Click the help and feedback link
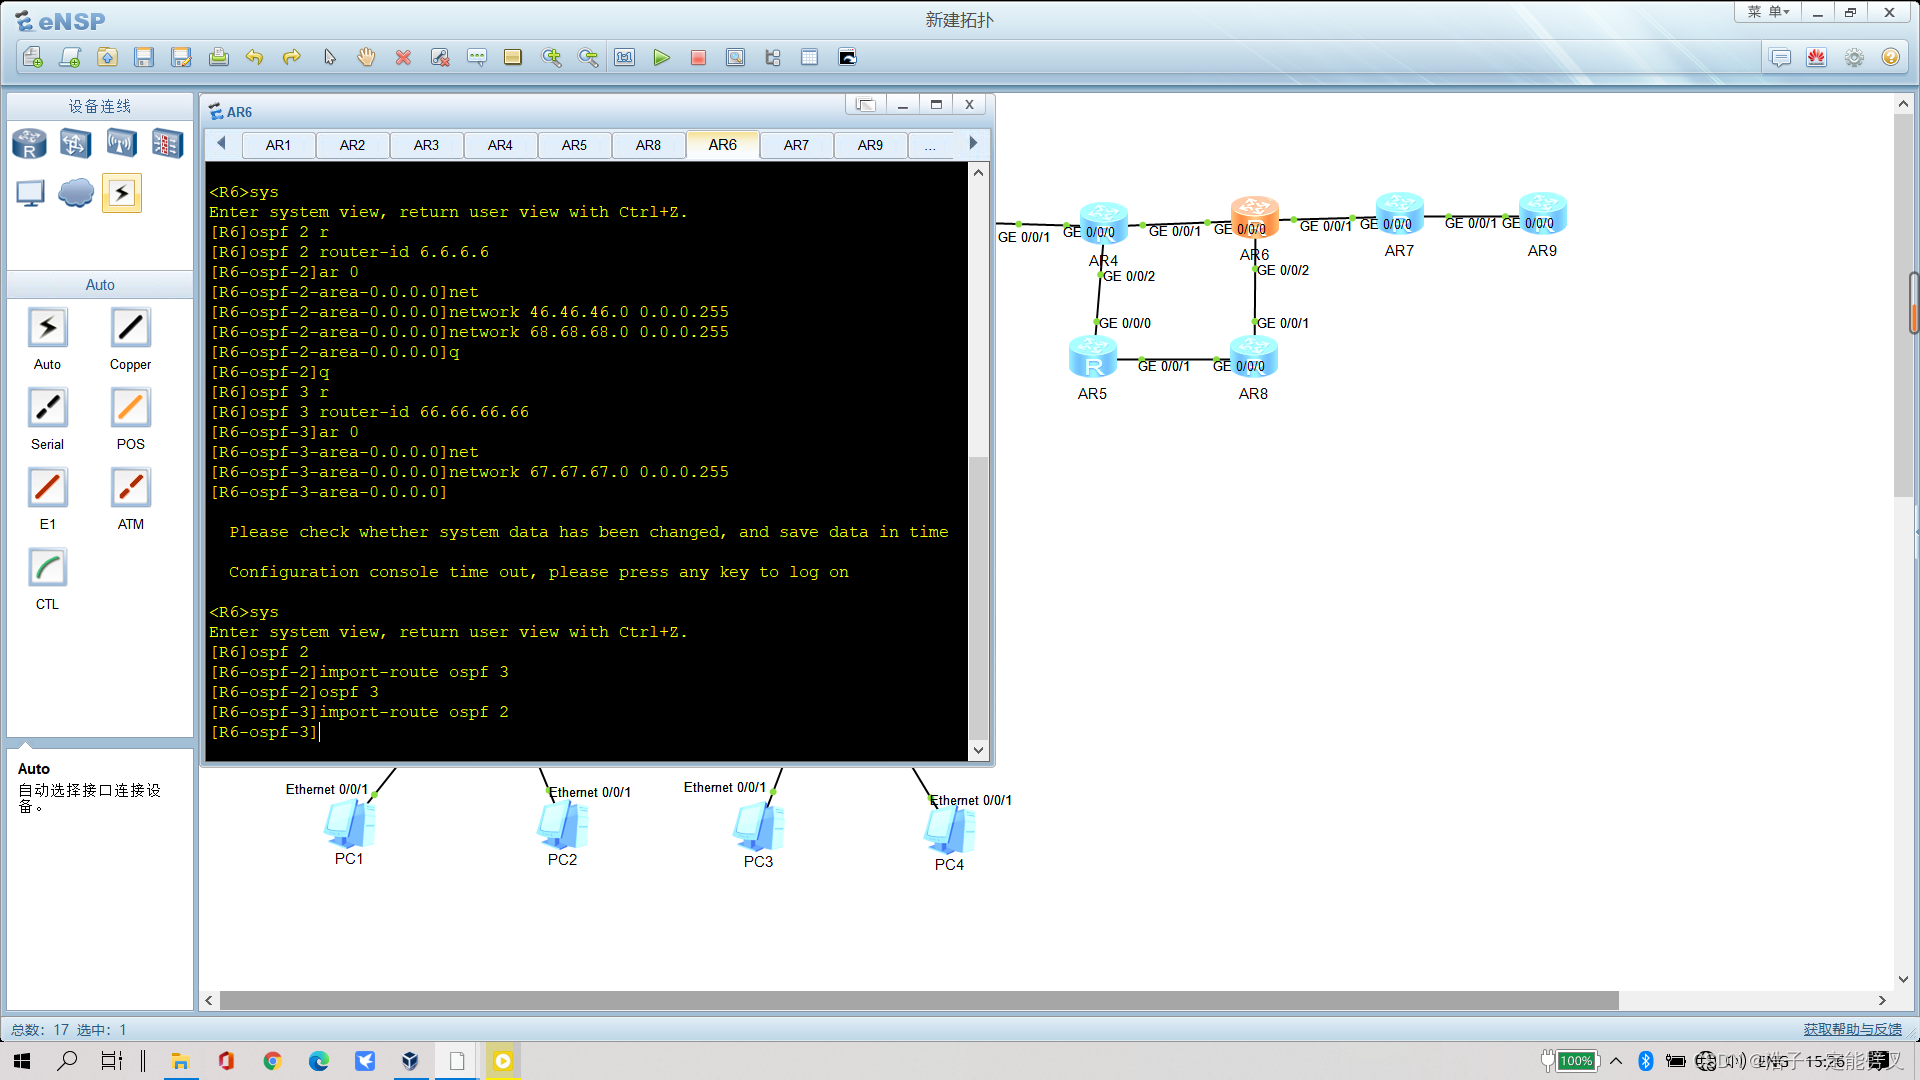This screenshot has height=1080, width=1920. point(1852,1029)
